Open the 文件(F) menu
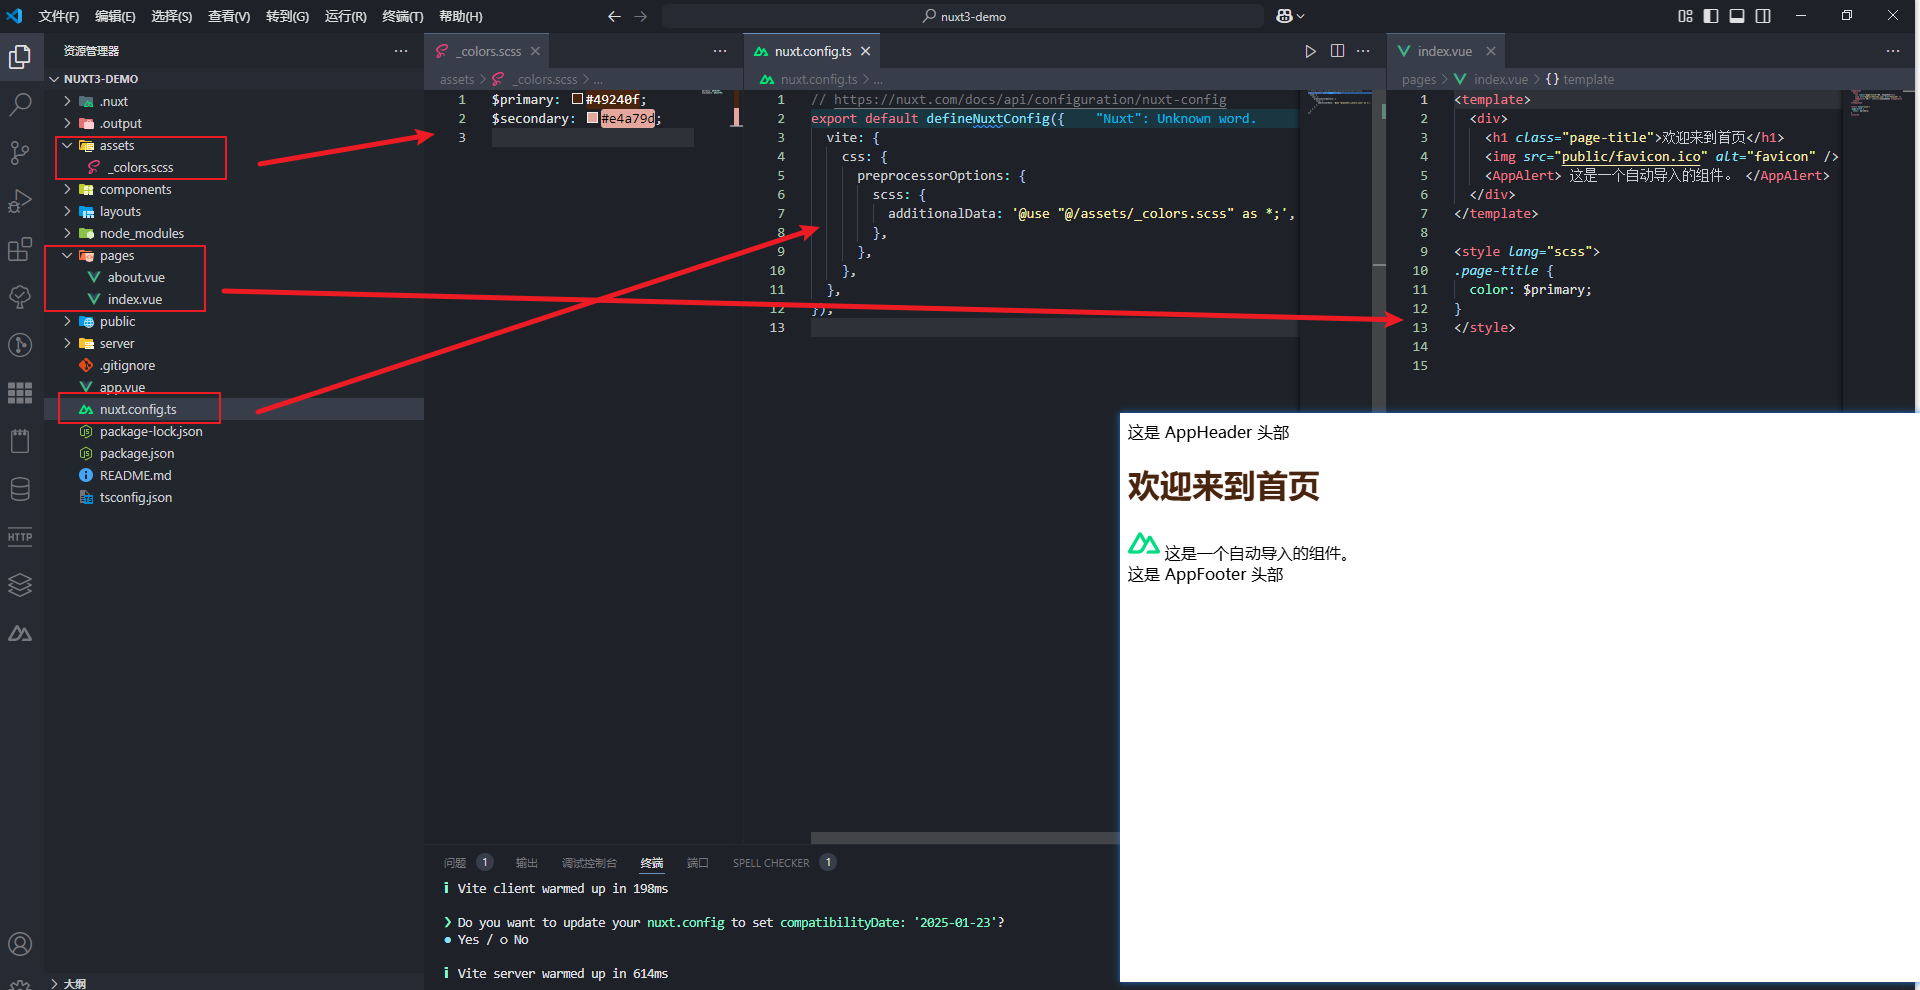The height and width of the screenshot is (990, 1920). 59,16
